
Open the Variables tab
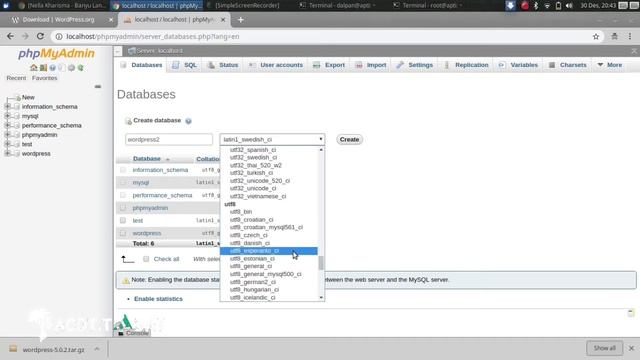(x=518, y=65)
